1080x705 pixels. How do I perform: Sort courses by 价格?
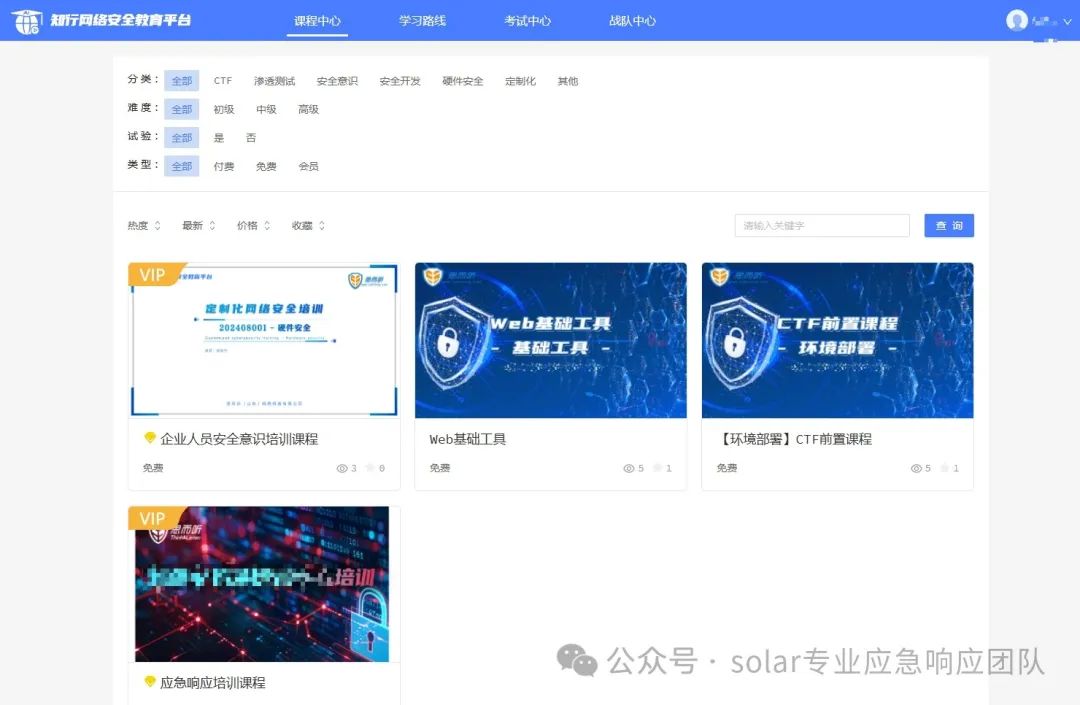coord(253,225)
